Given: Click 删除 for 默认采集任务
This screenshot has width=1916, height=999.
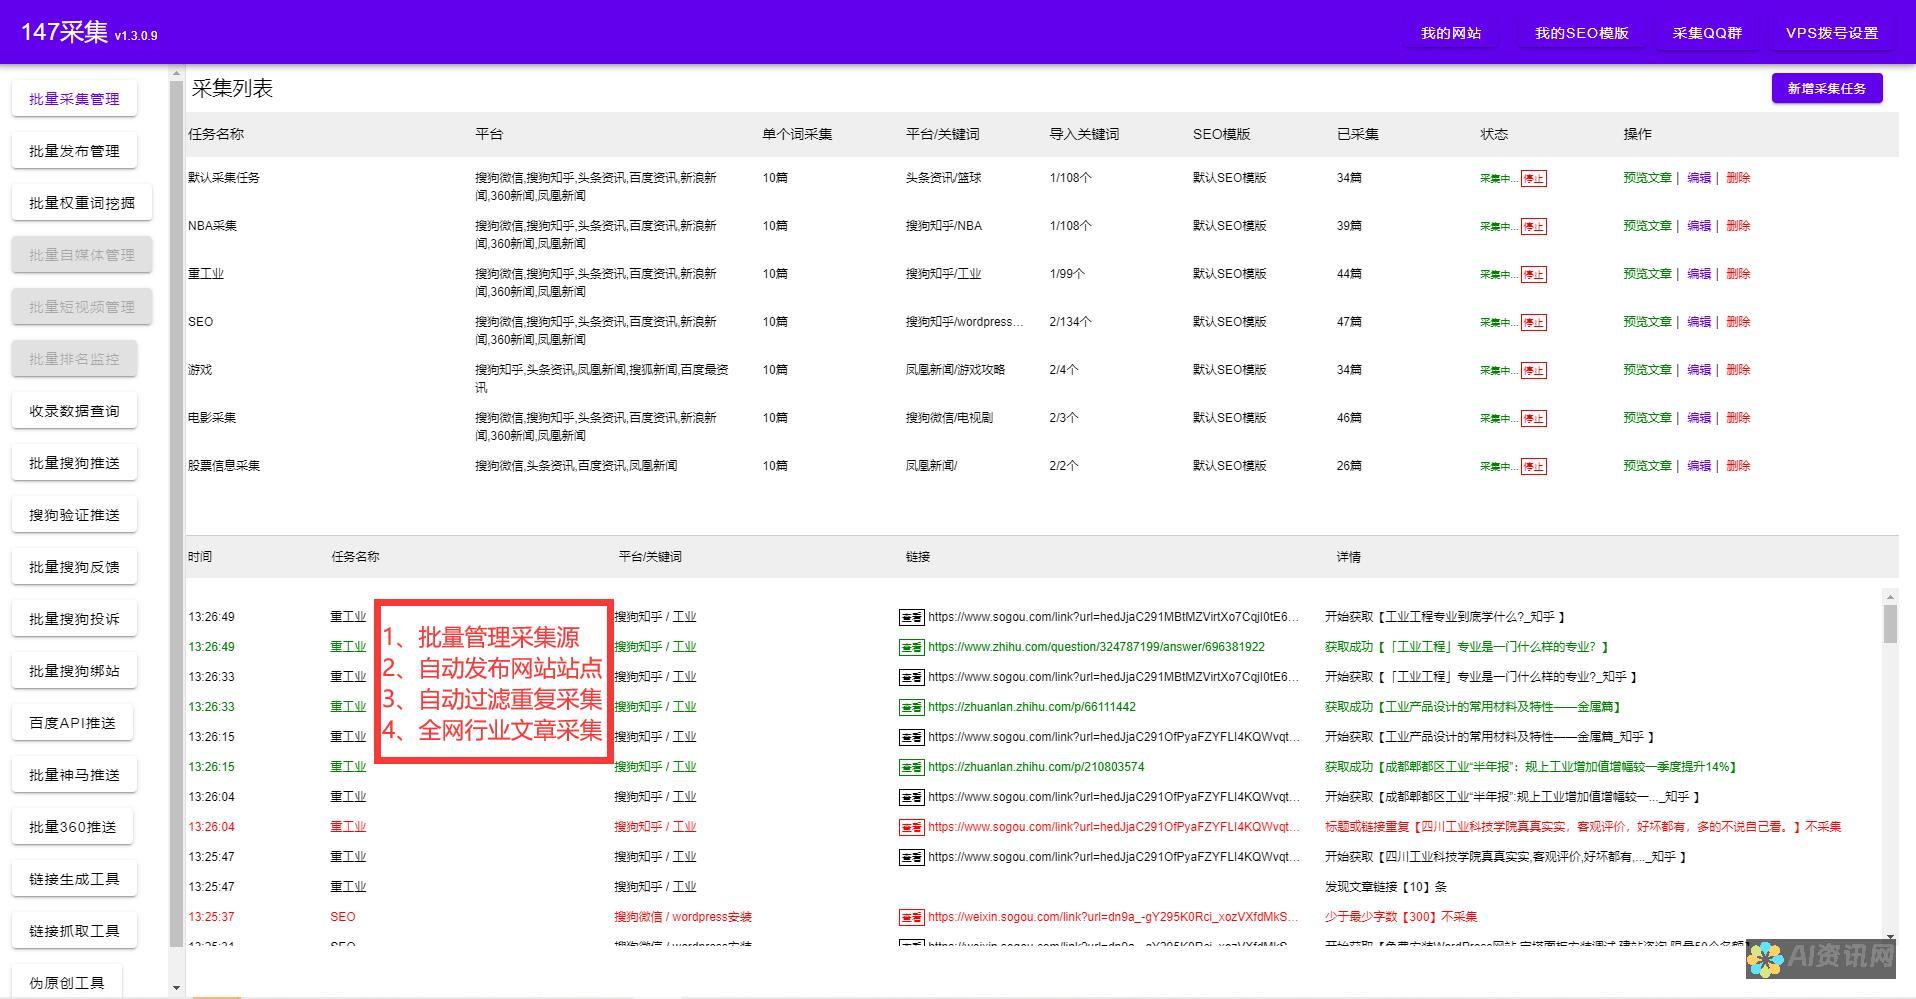Looking at the screenshot, I should click(1738, 178).
